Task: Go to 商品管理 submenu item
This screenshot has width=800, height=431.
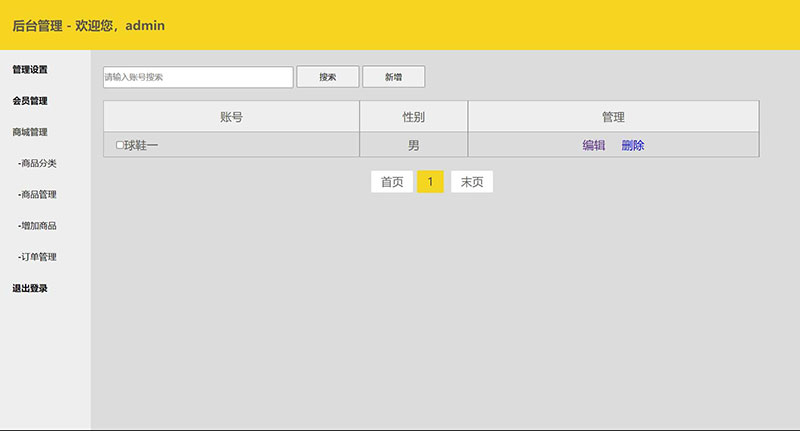Action: point(38,194)
